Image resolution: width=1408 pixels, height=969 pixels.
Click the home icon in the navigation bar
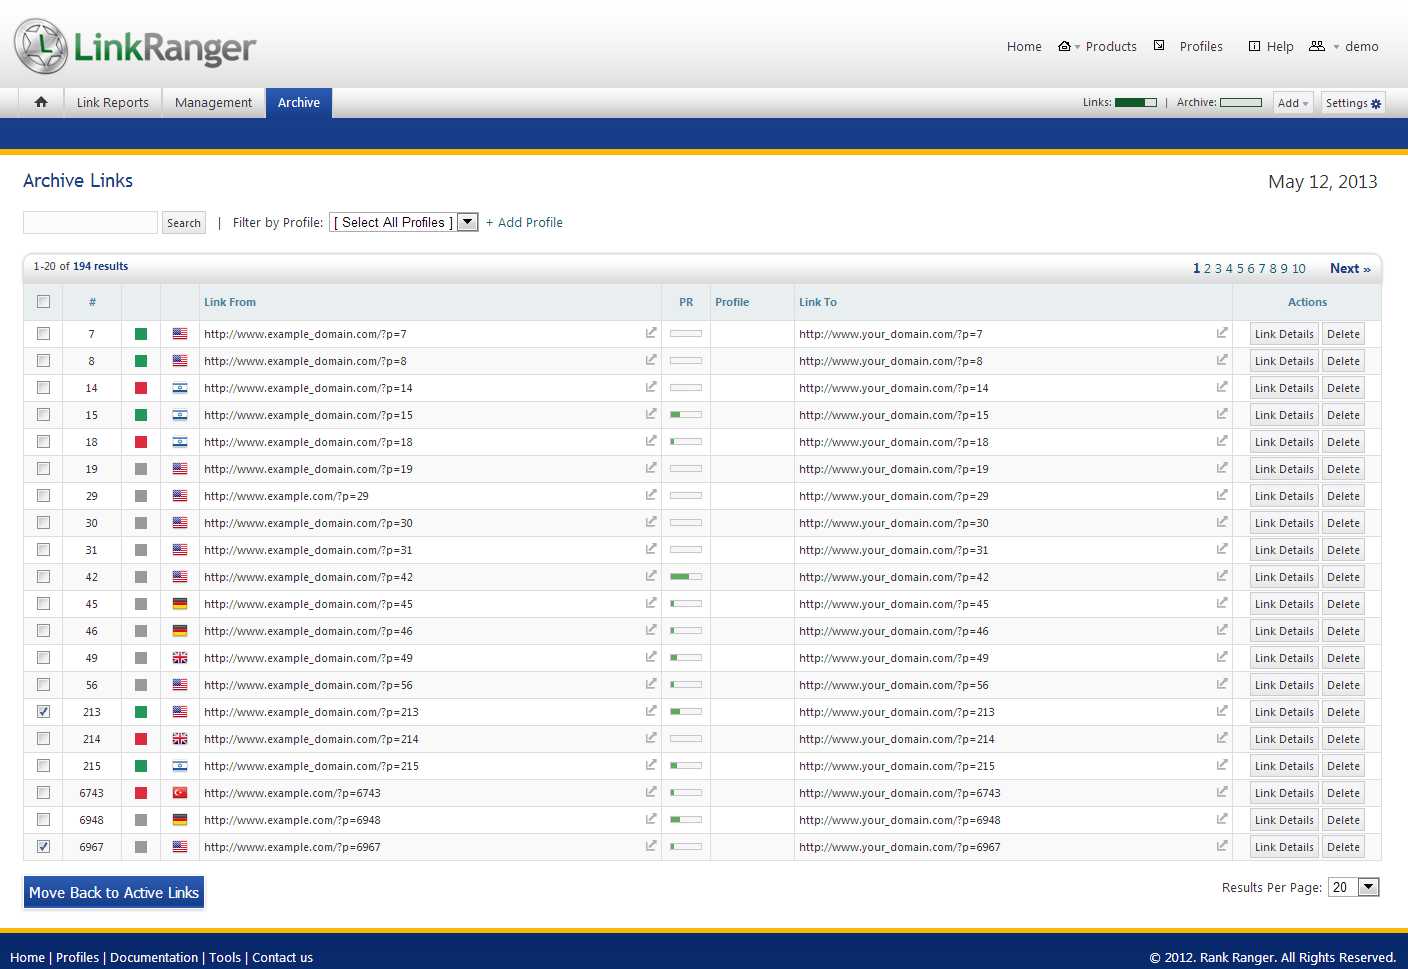coord(41,102)
